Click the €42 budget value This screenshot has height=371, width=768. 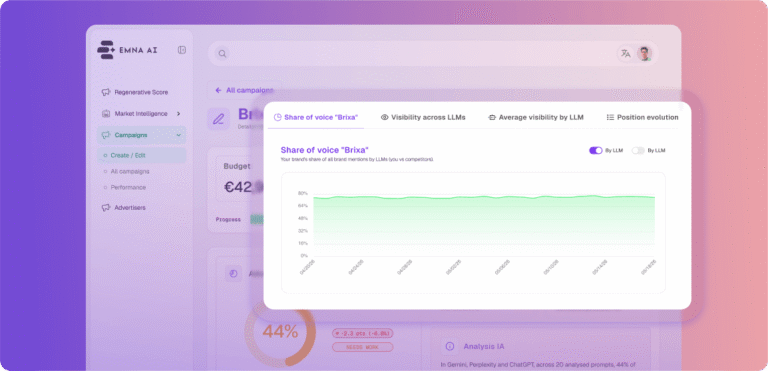238,187
